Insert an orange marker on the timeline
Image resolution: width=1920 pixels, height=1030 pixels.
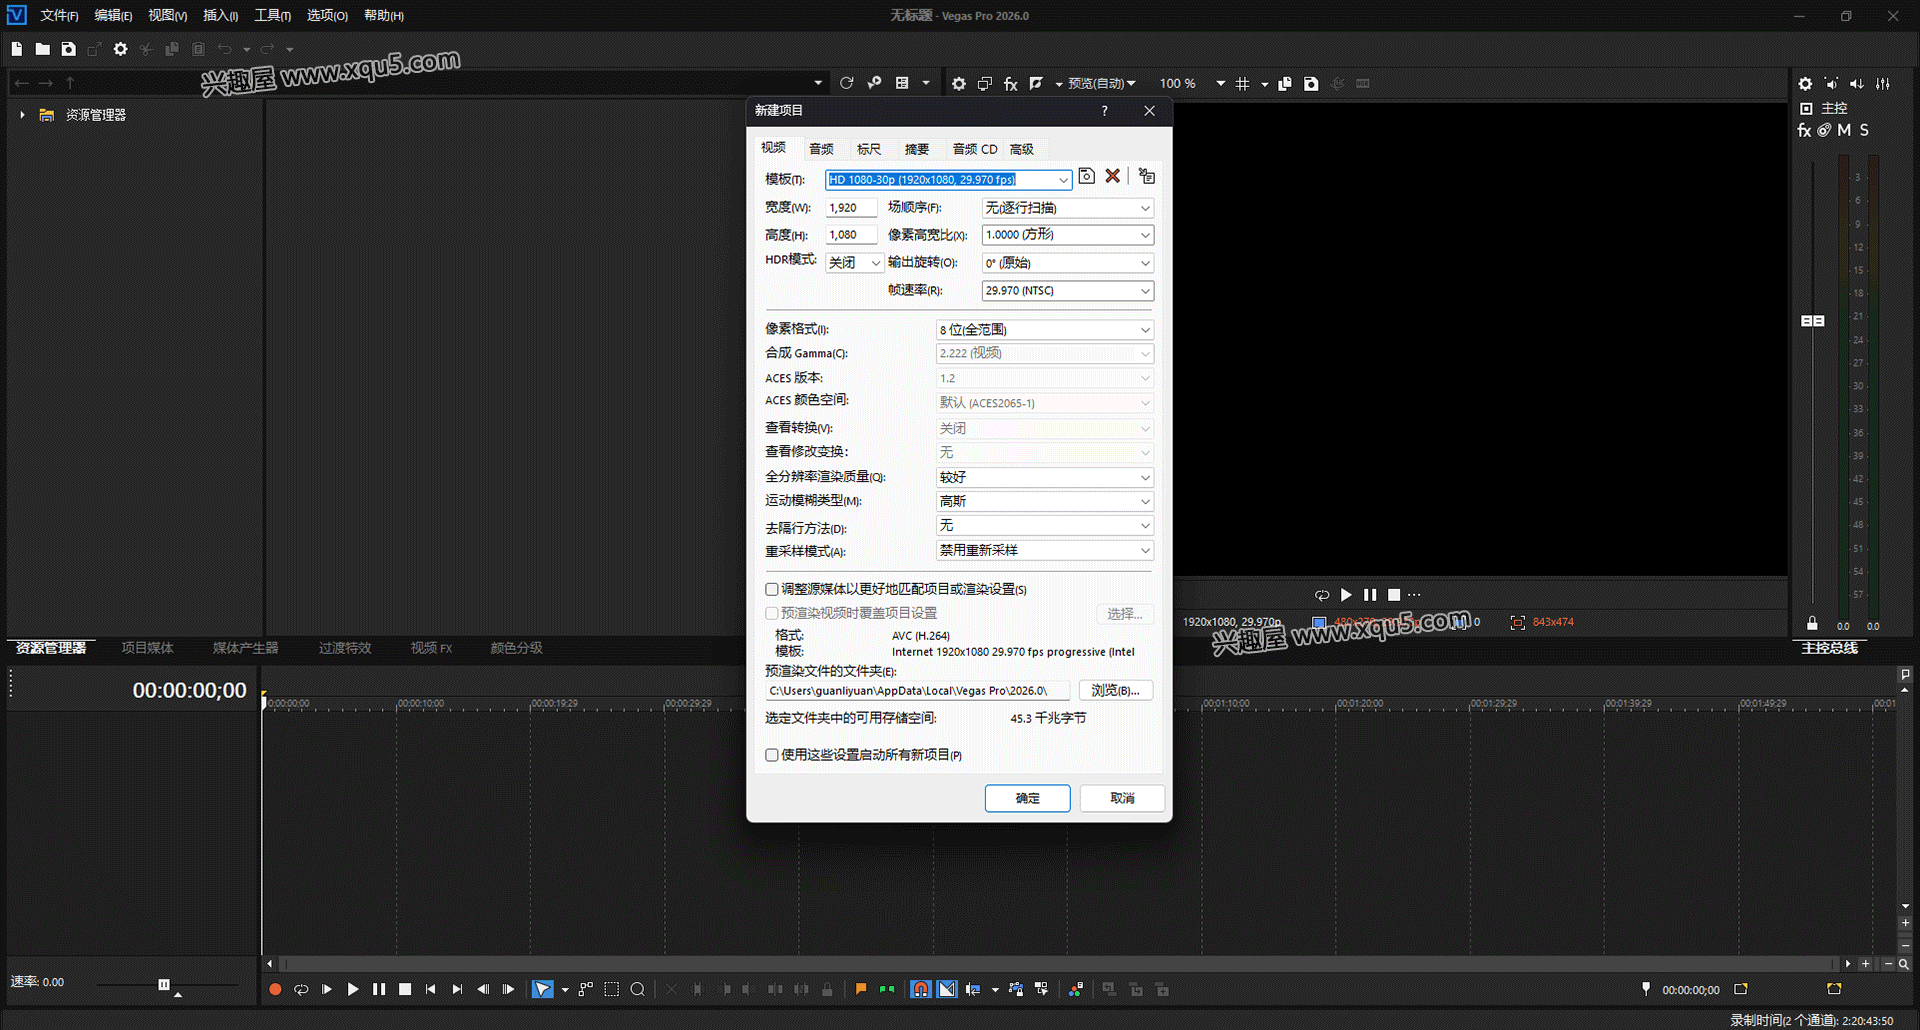point(861,990)
